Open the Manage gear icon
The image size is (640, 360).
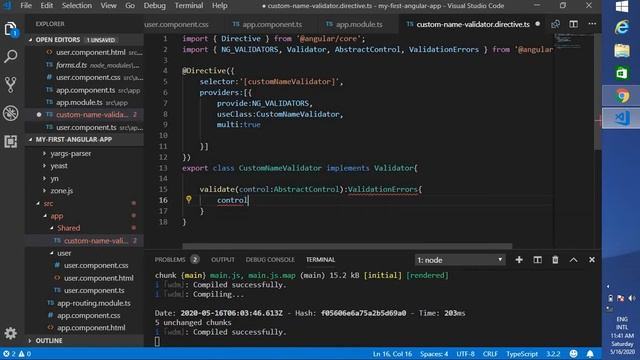click(11, 333)
